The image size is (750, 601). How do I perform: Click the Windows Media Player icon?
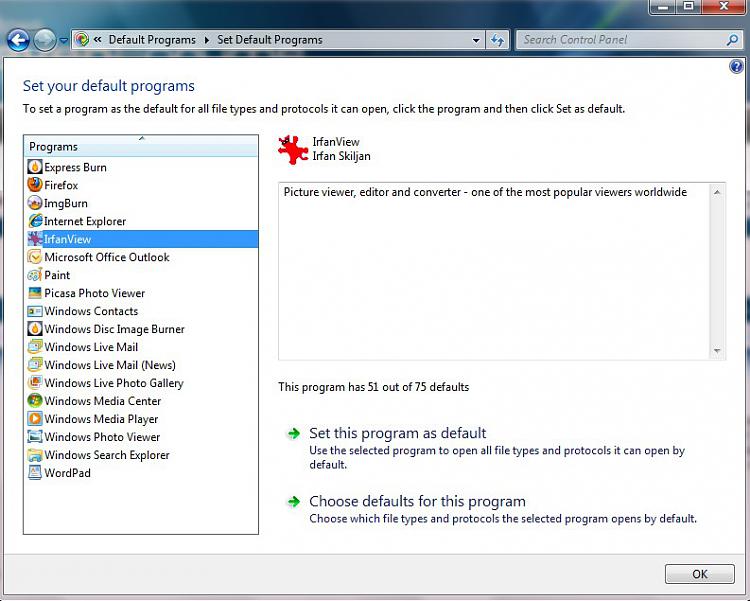(34, 419)
